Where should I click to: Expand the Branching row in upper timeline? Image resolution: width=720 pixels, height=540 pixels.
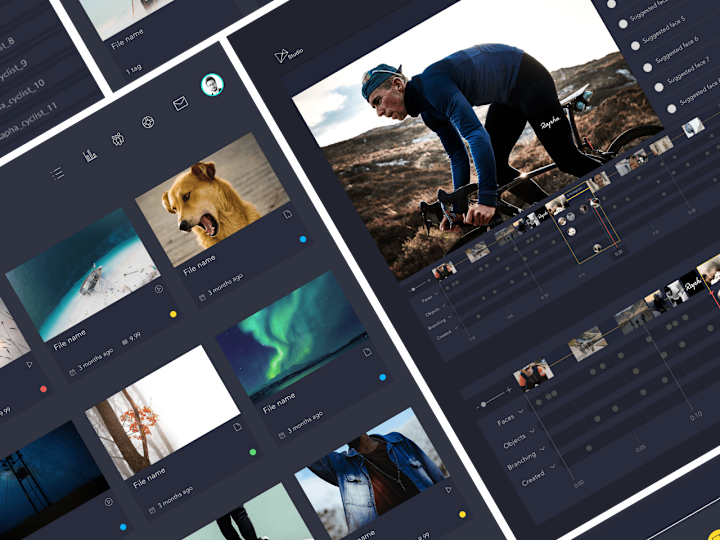click(x=450, y=316)
